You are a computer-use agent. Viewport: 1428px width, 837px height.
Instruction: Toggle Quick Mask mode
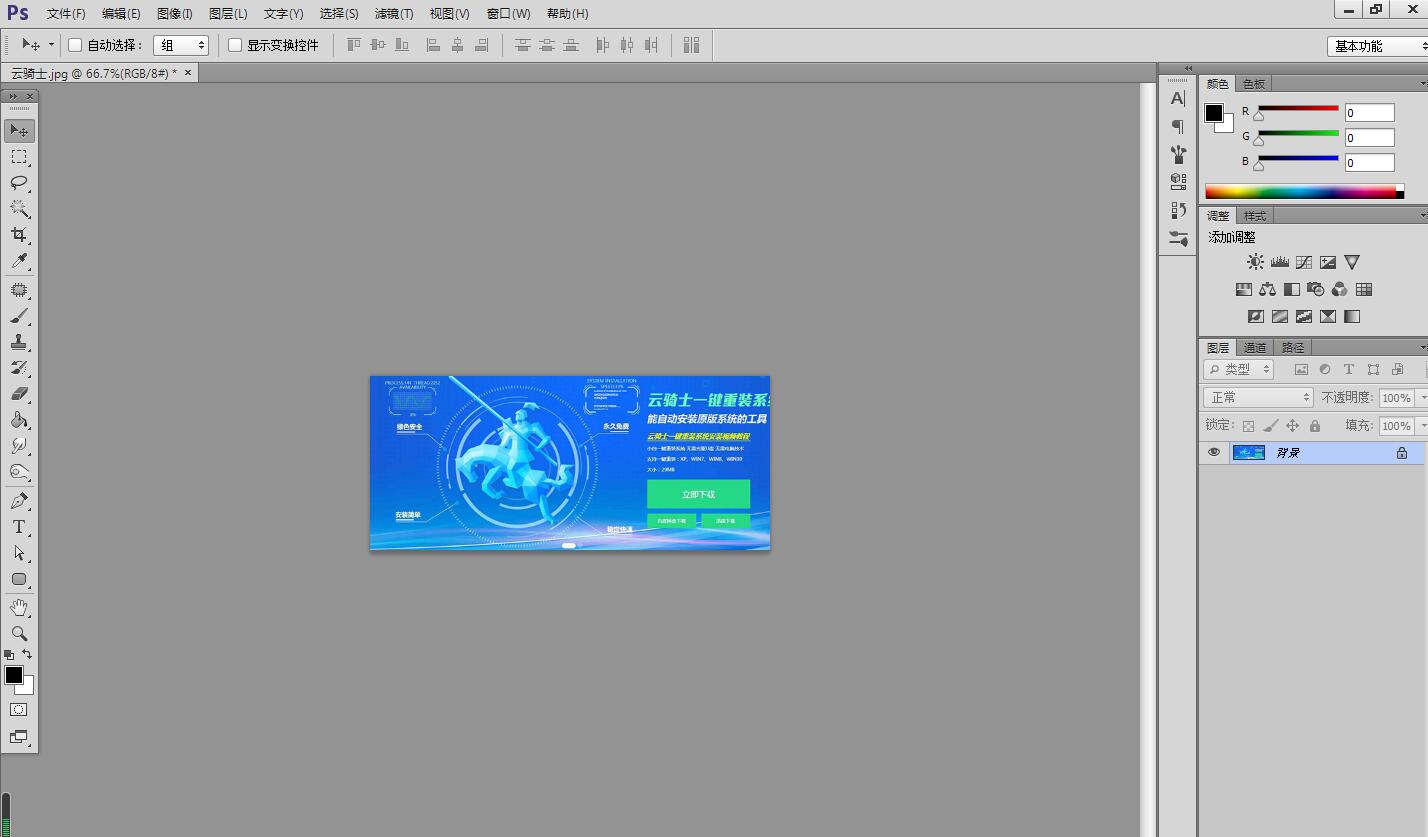pos(19,710)
